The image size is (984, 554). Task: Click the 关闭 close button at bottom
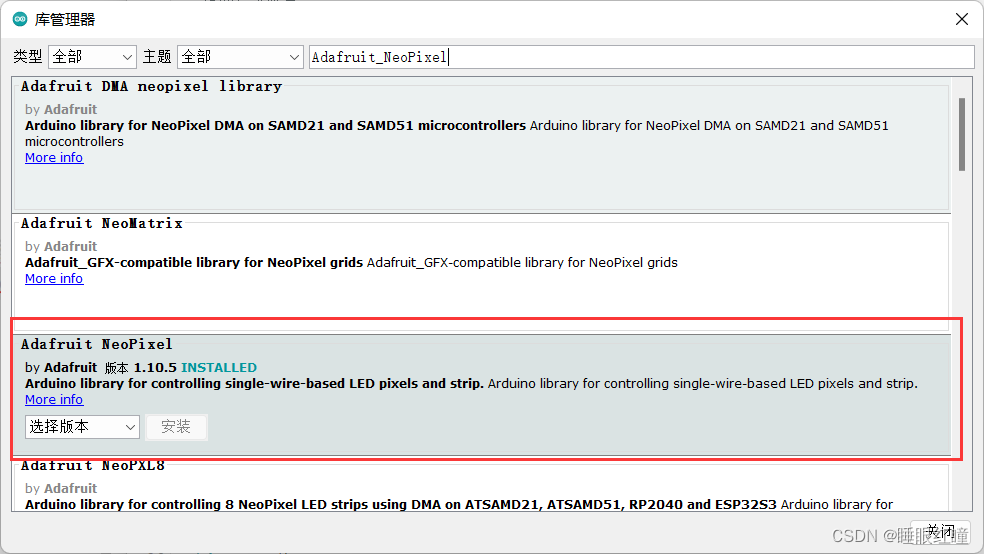tap(941, 531)
